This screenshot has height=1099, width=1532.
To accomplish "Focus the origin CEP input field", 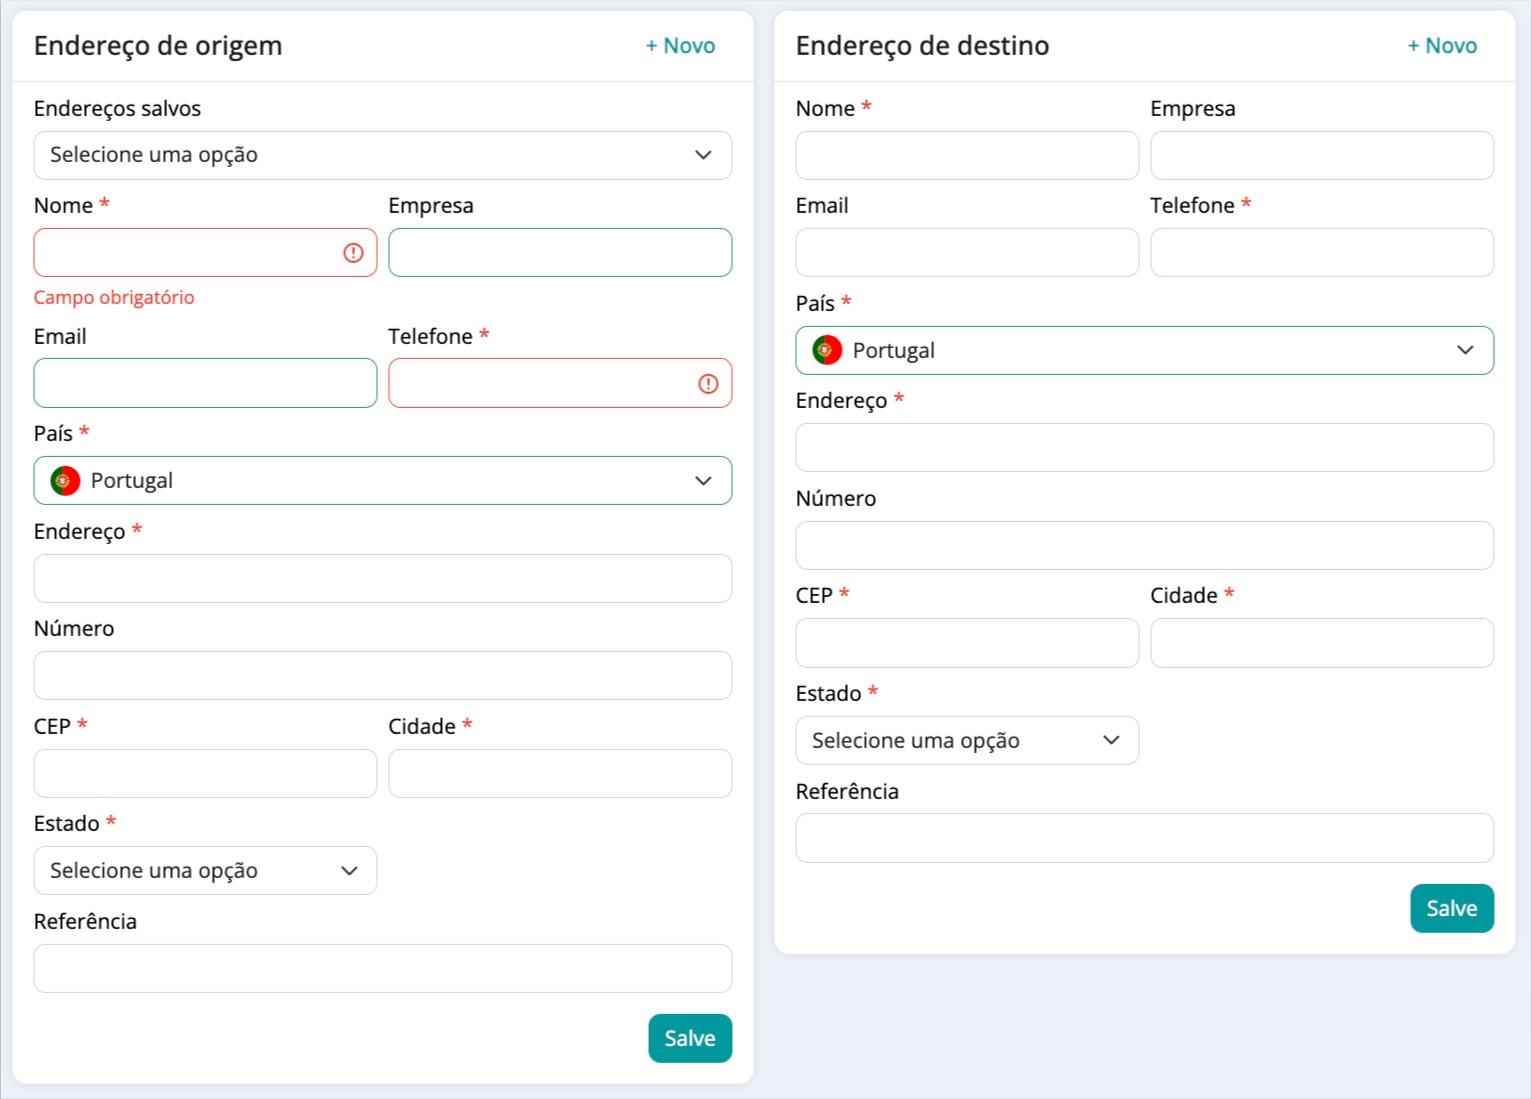I will point(205,774).
